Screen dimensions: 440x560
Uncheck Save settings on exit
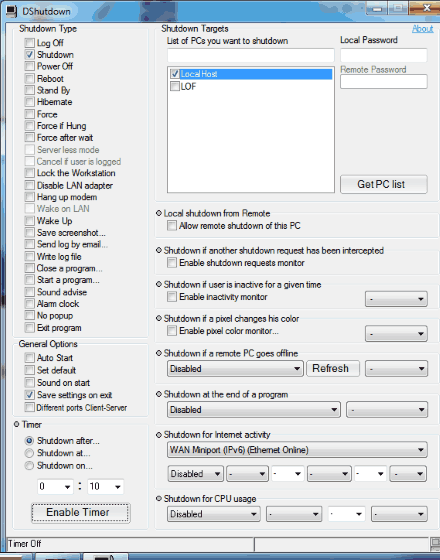click(30, 395)
